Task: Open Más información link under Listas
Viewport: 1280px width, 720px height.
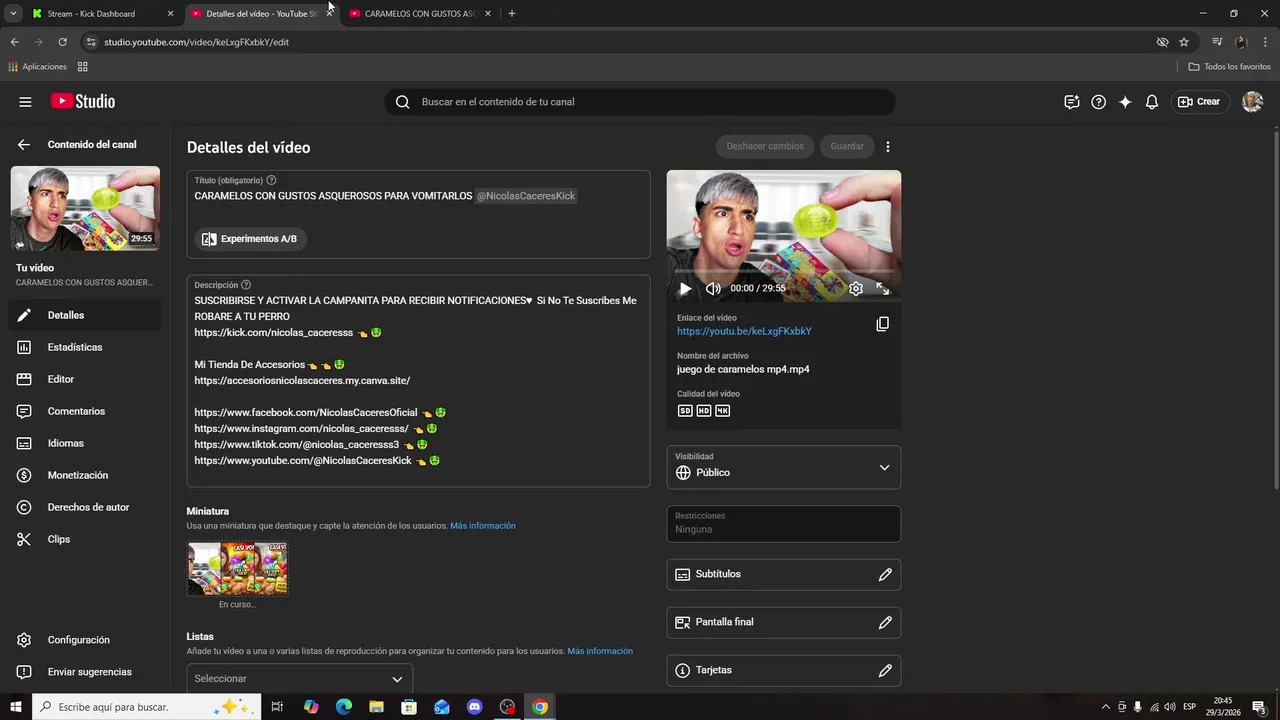Action: (600, 651)
